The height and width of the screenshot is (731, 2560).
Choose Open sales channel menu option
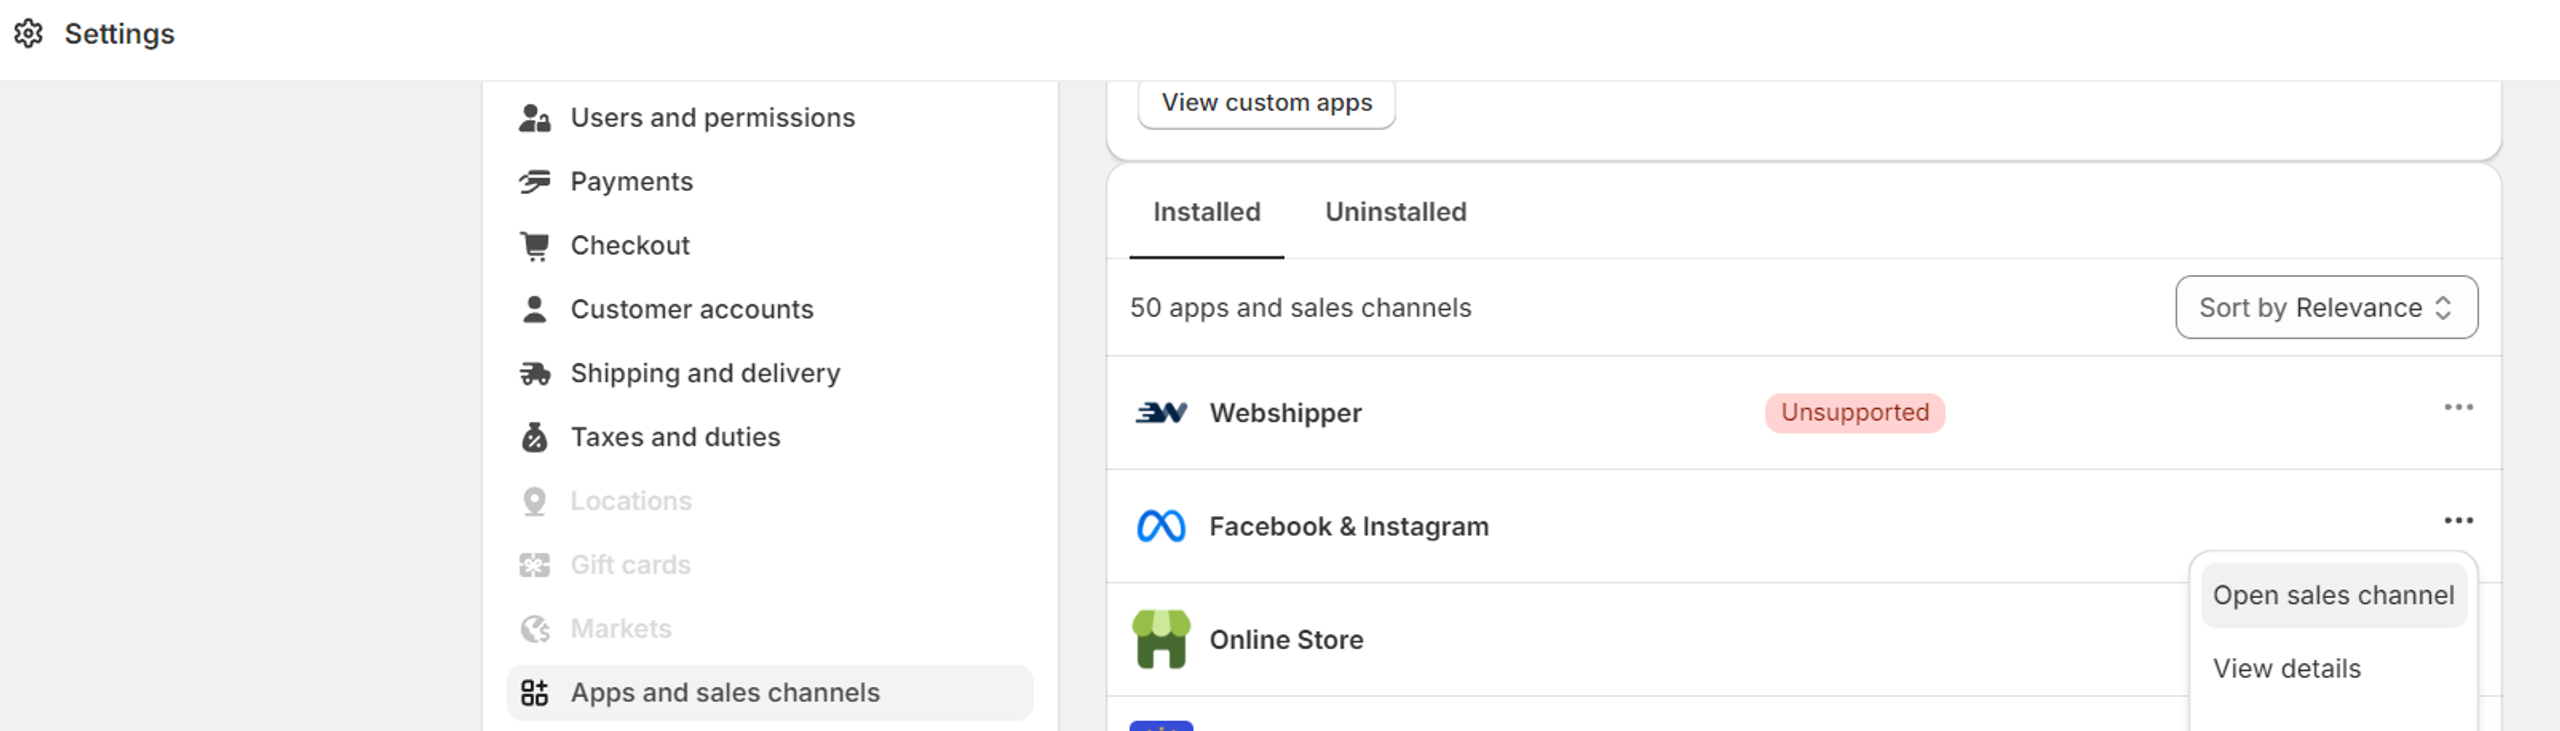2333,596
